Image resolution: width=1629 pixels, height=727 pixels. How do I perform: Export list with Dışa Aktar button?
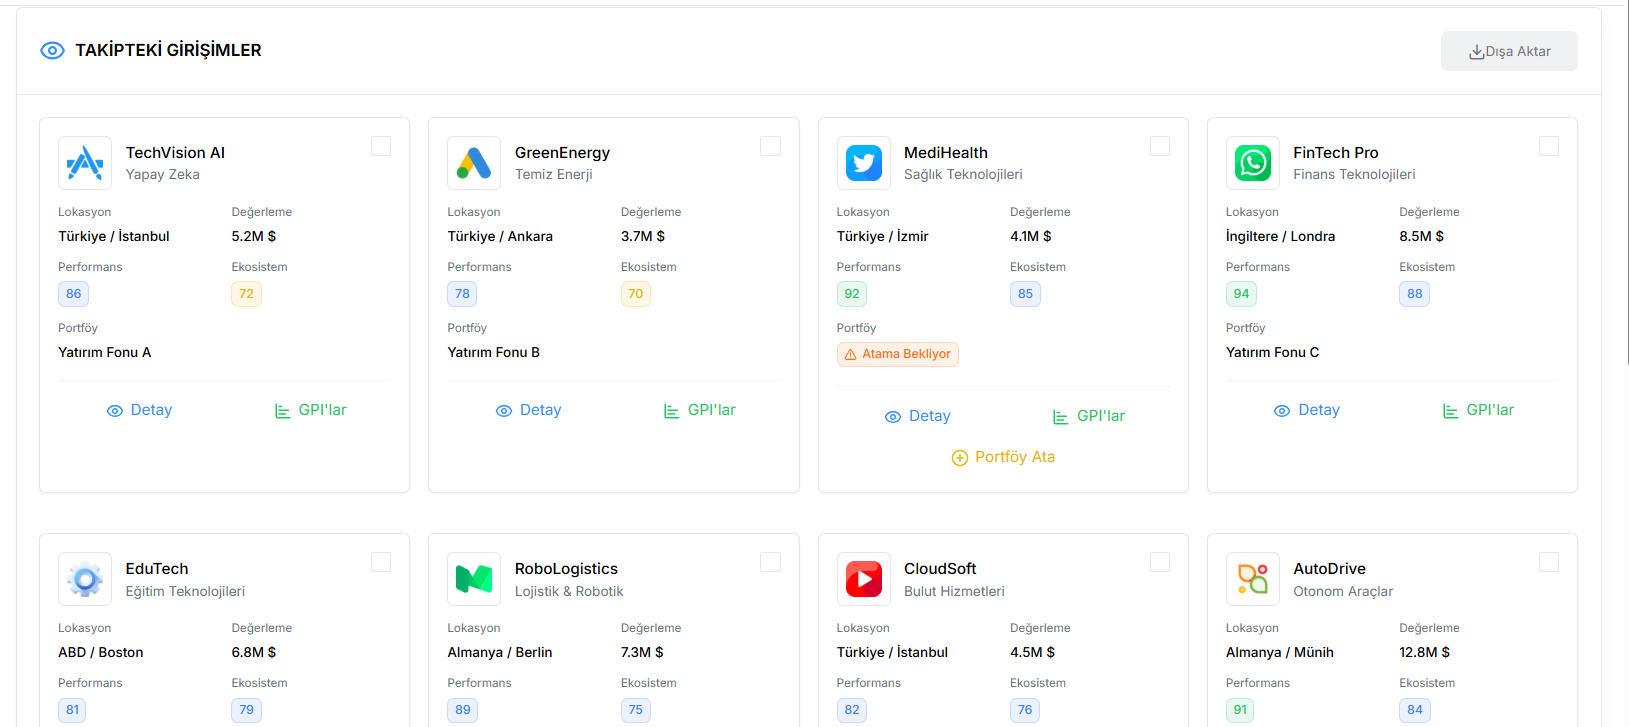click(x=1508, y=51)
